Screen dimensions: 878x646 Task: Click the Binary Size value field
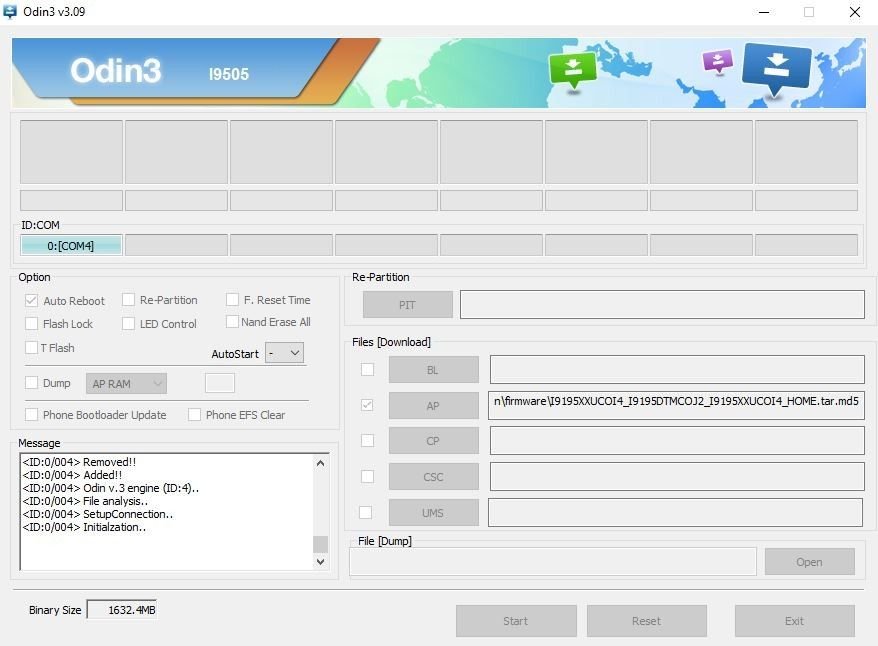click(122, 610)
